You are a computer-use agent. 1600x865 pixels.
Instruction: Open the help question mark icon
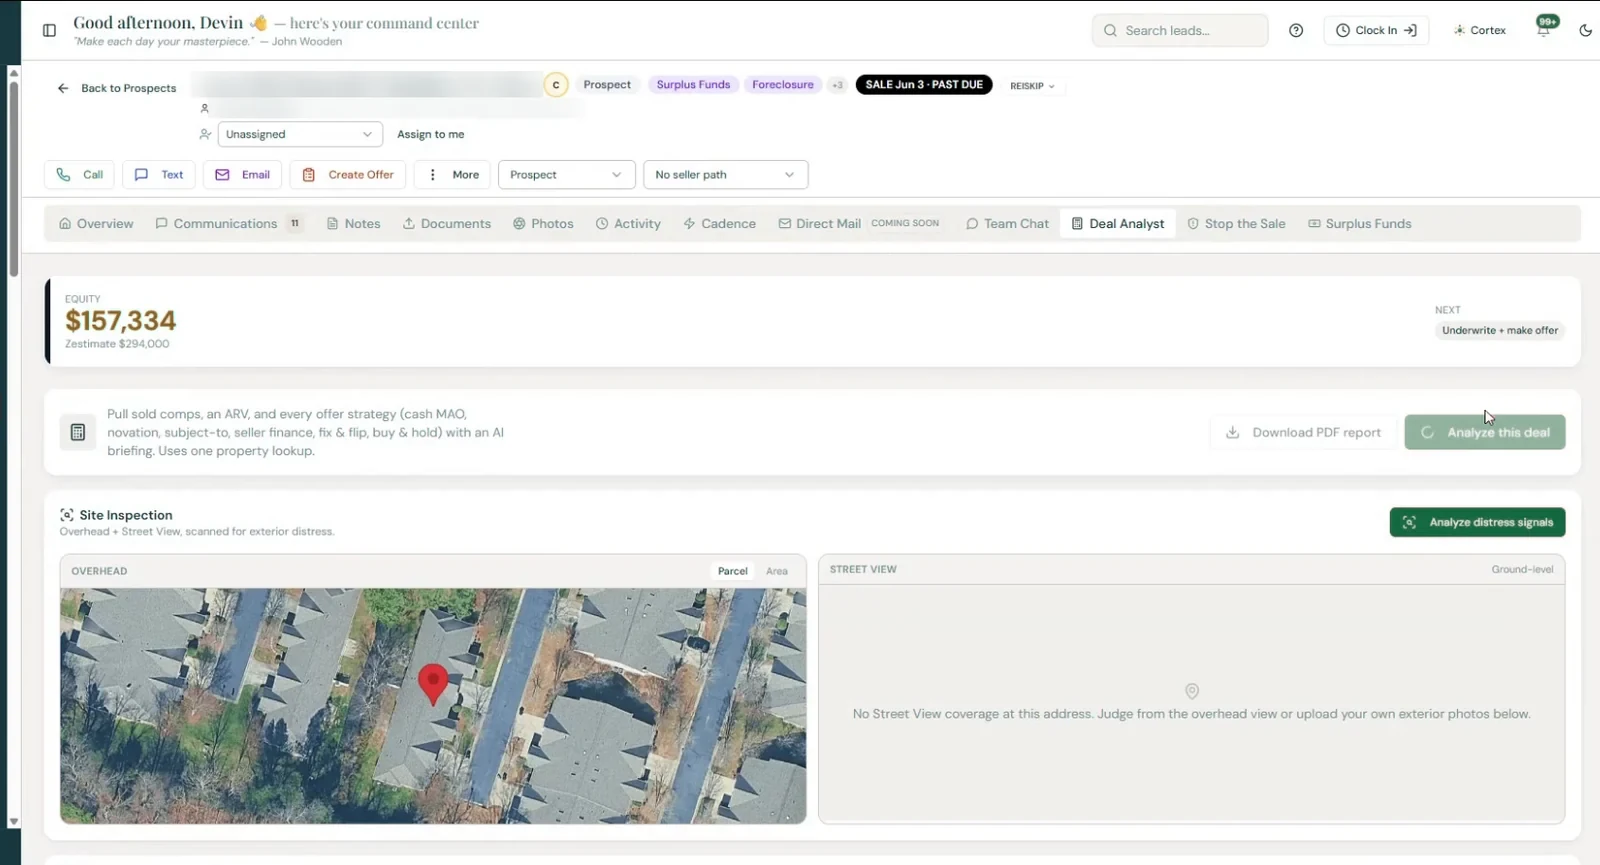(x=1296, y=30)
